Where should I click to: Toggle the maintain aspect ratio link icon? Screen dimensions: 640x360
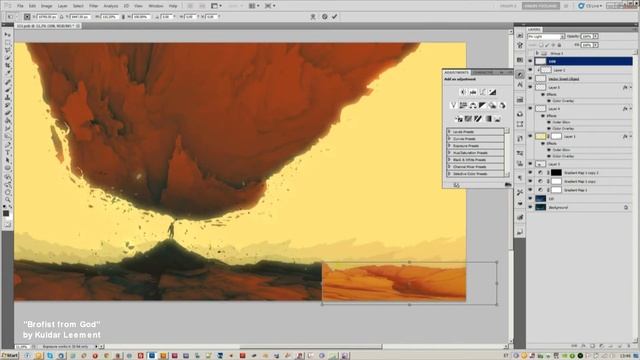point(123,17)
